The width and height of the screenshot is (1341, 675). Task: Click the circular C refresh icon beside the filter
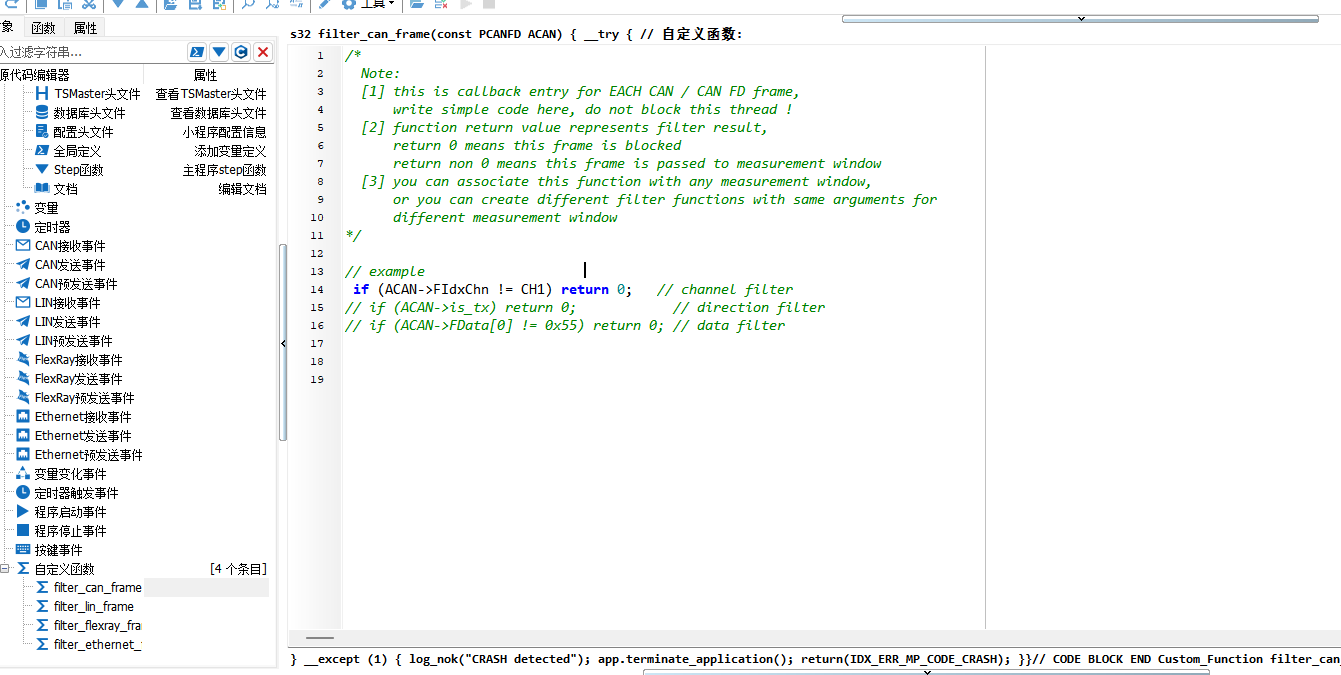pos(241,52)
